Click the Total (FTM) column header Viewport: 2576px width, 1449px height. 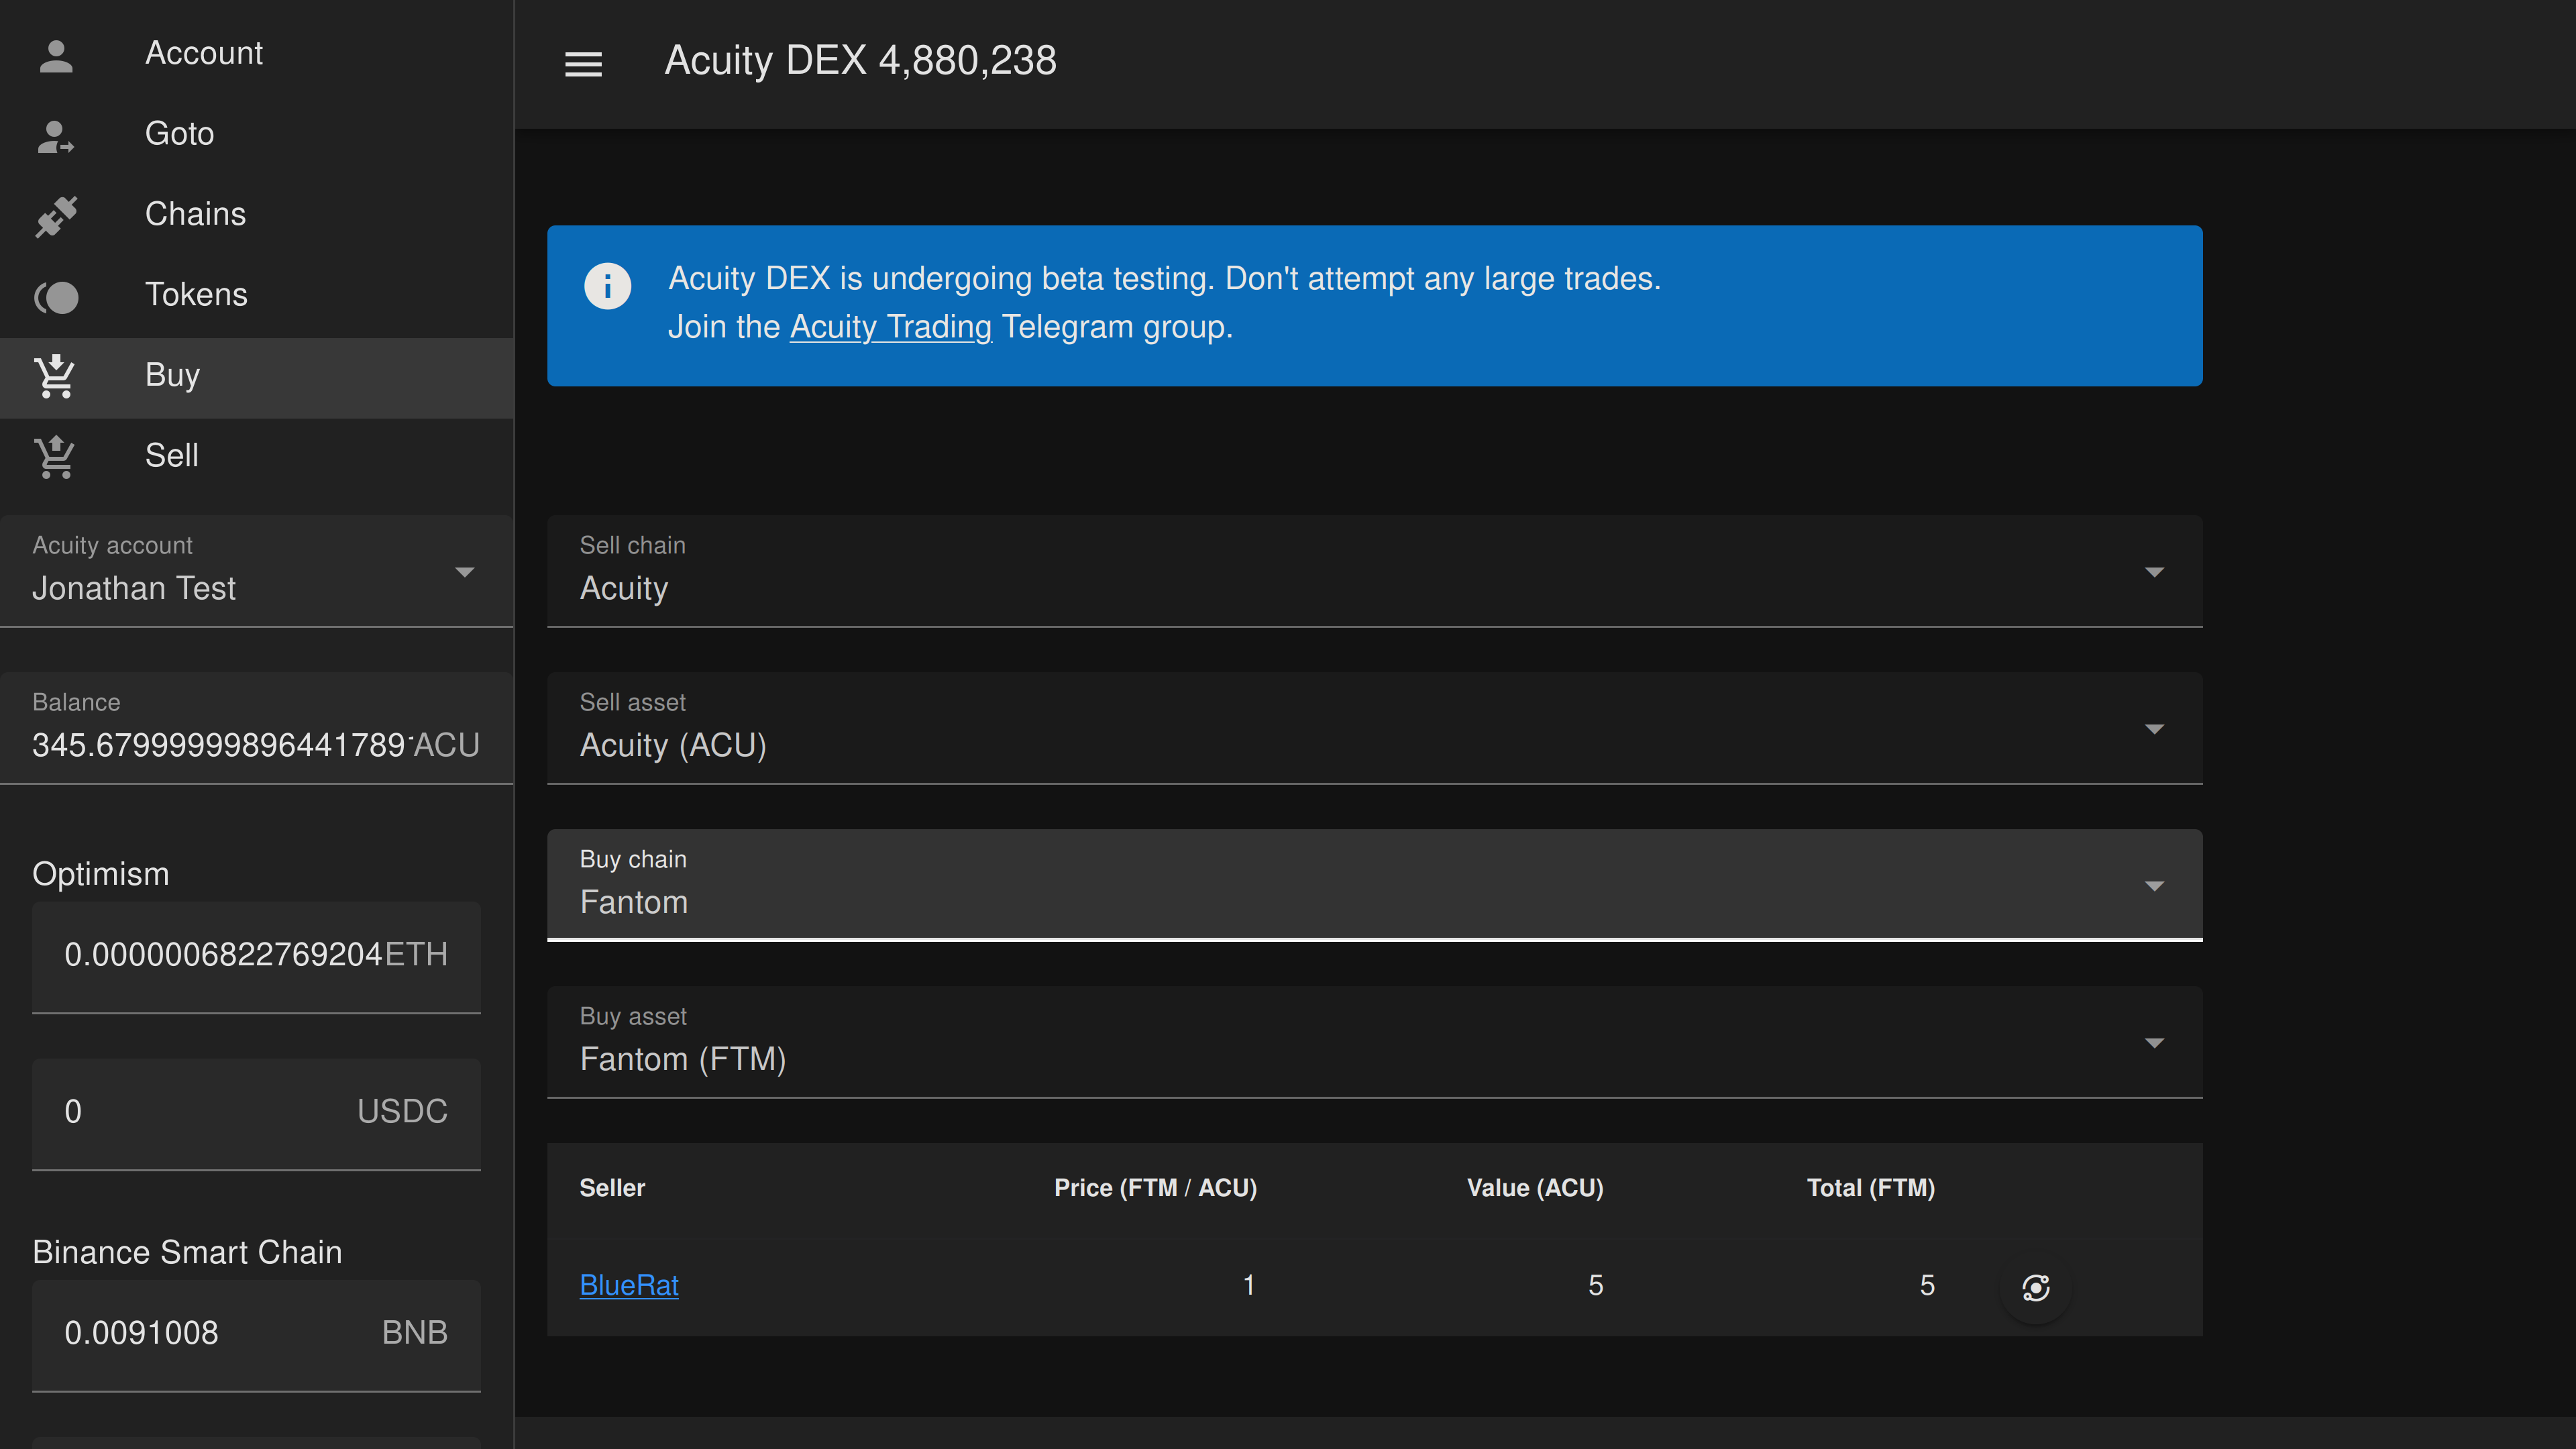1870,1187
